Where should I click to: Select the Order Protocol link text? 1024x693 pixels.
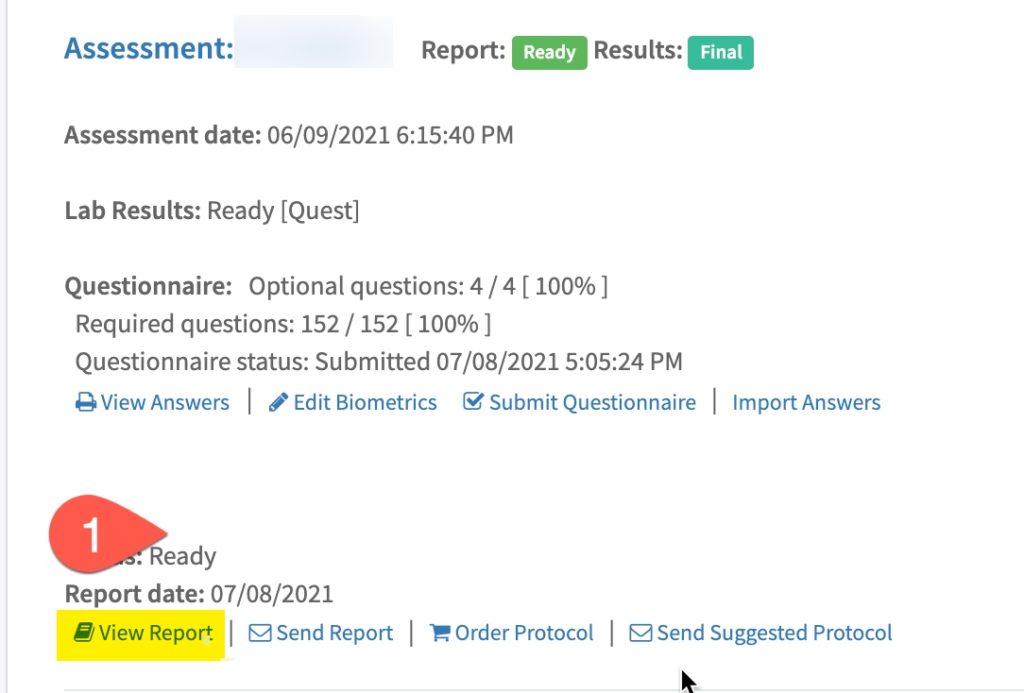[x=524, y=633]
